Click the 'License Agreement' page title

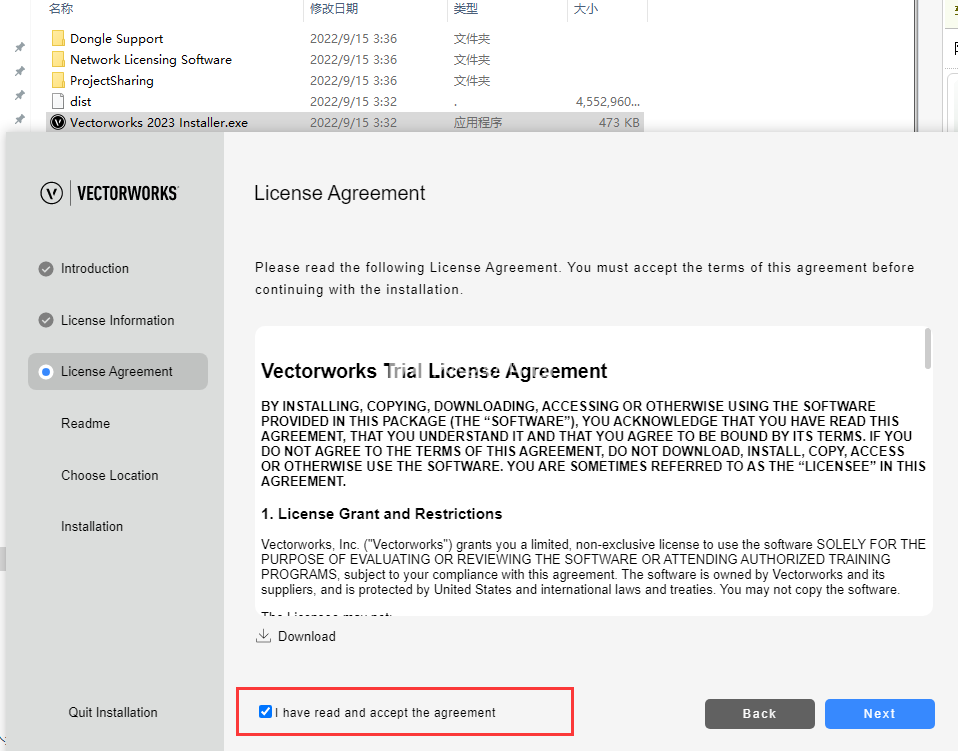[340, 193]
